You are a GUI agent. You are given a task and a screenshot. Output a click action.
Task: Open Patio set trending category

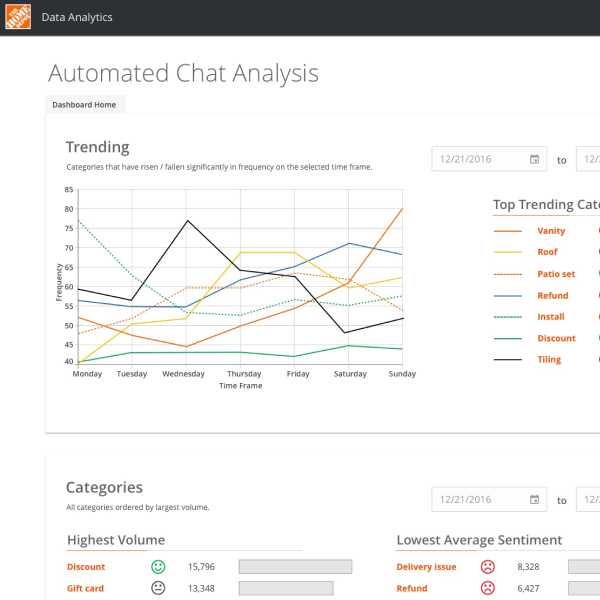(556, 274)
